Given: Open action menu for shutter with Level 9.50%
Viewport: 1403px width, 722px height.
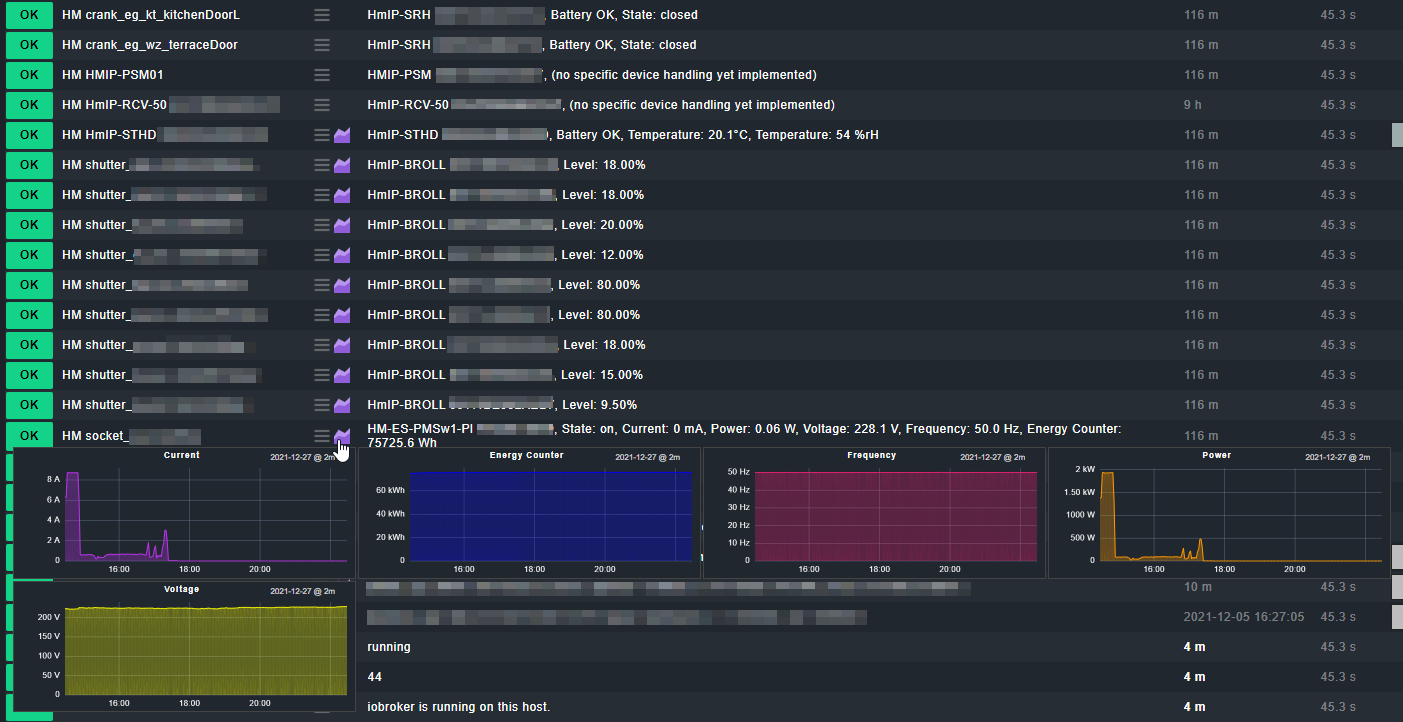Looking at the screenshot, I should (321, 405).
